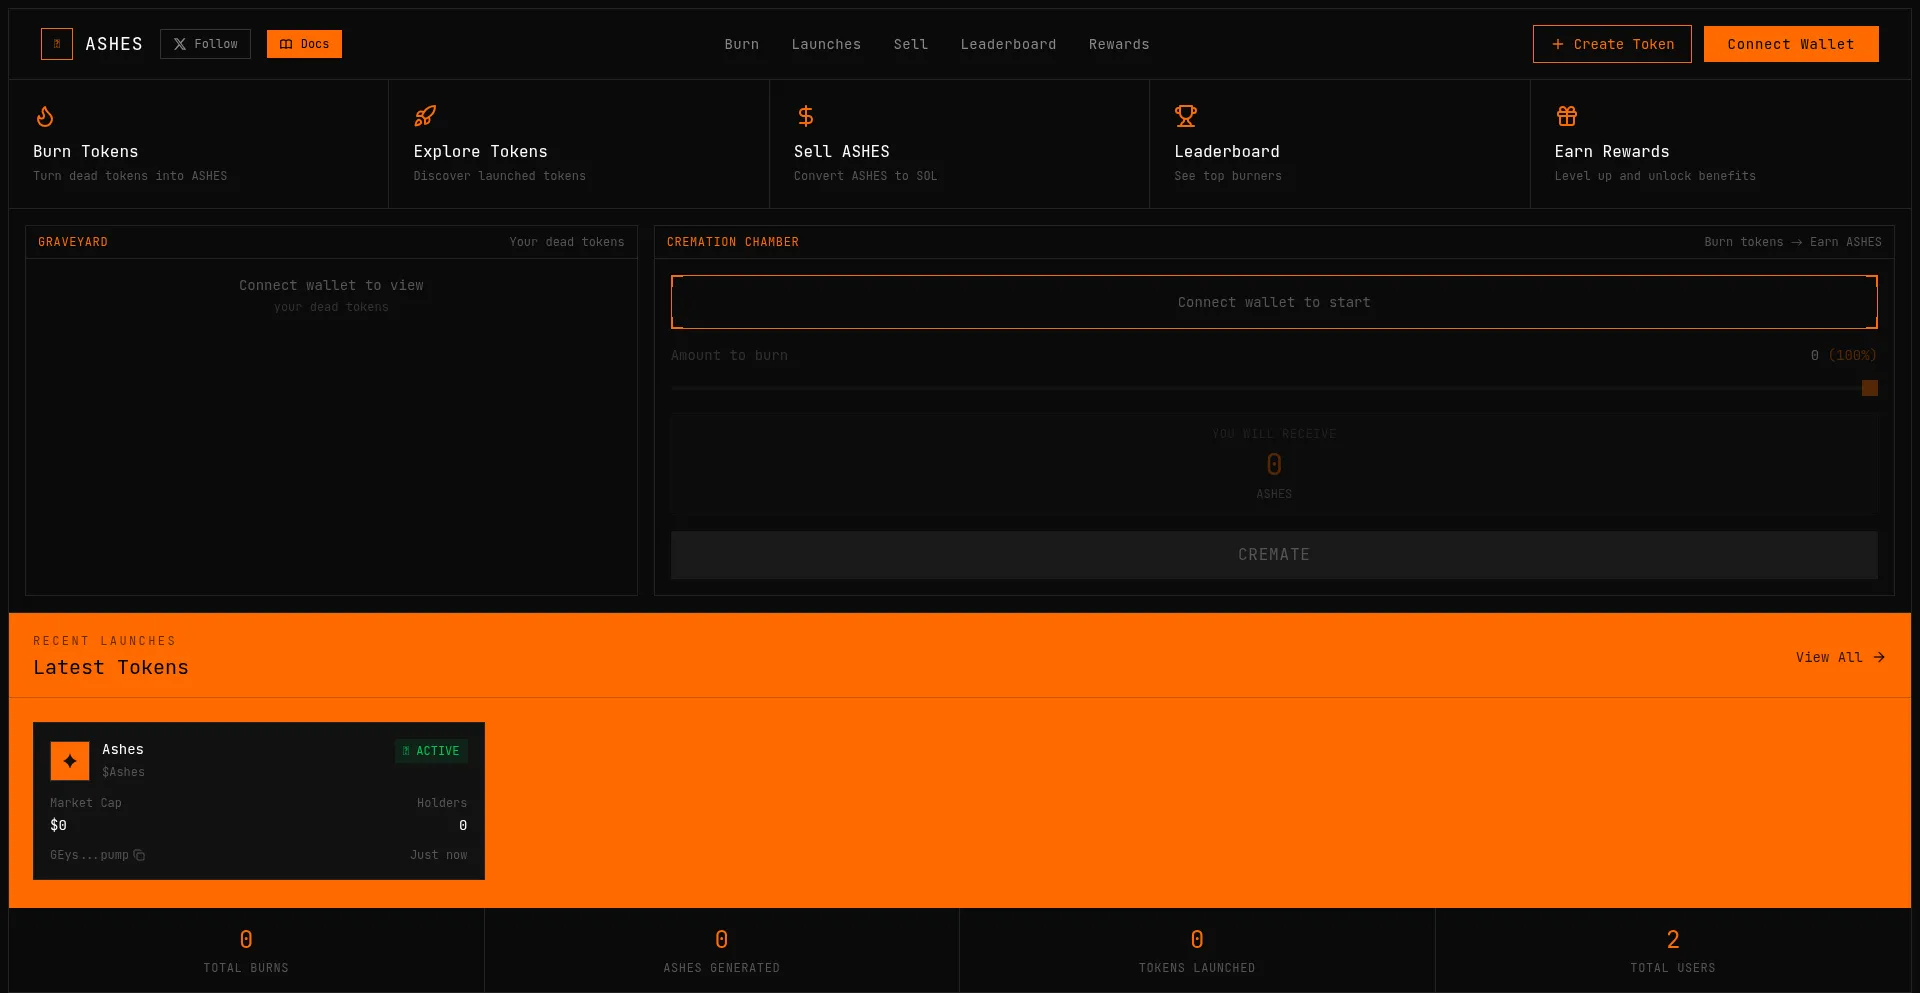Image resolution: width=1920 pixels, height=993 pixels.
Task: Click the Create Token button
Action: [x=1612, y=44]
